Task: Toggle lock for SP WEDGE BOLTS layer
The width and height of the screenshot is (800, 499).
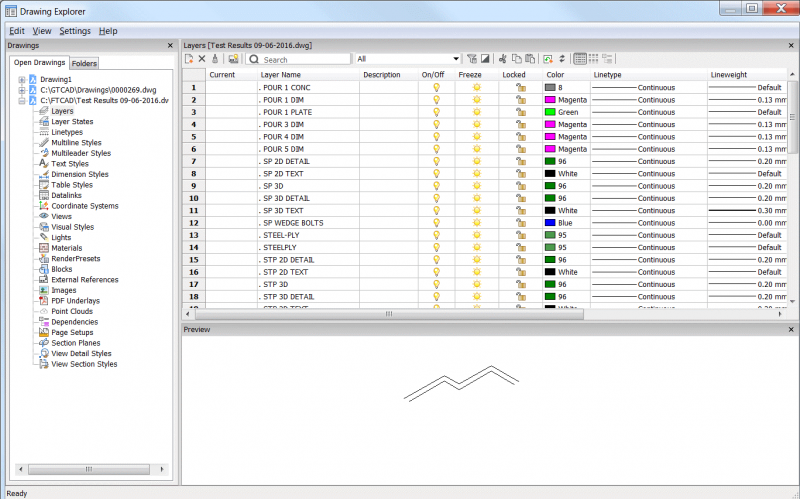Action: click(520, 223)
